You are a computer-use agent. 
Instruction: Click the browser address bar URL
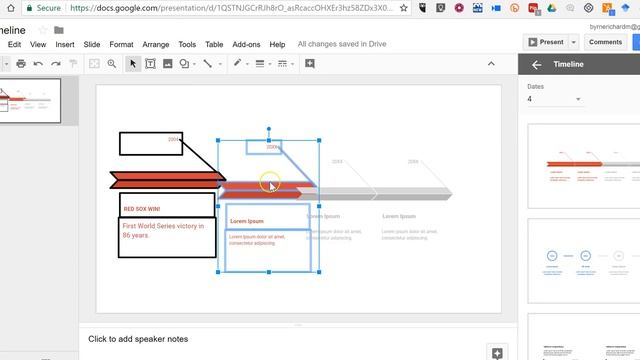coord(231,8)
